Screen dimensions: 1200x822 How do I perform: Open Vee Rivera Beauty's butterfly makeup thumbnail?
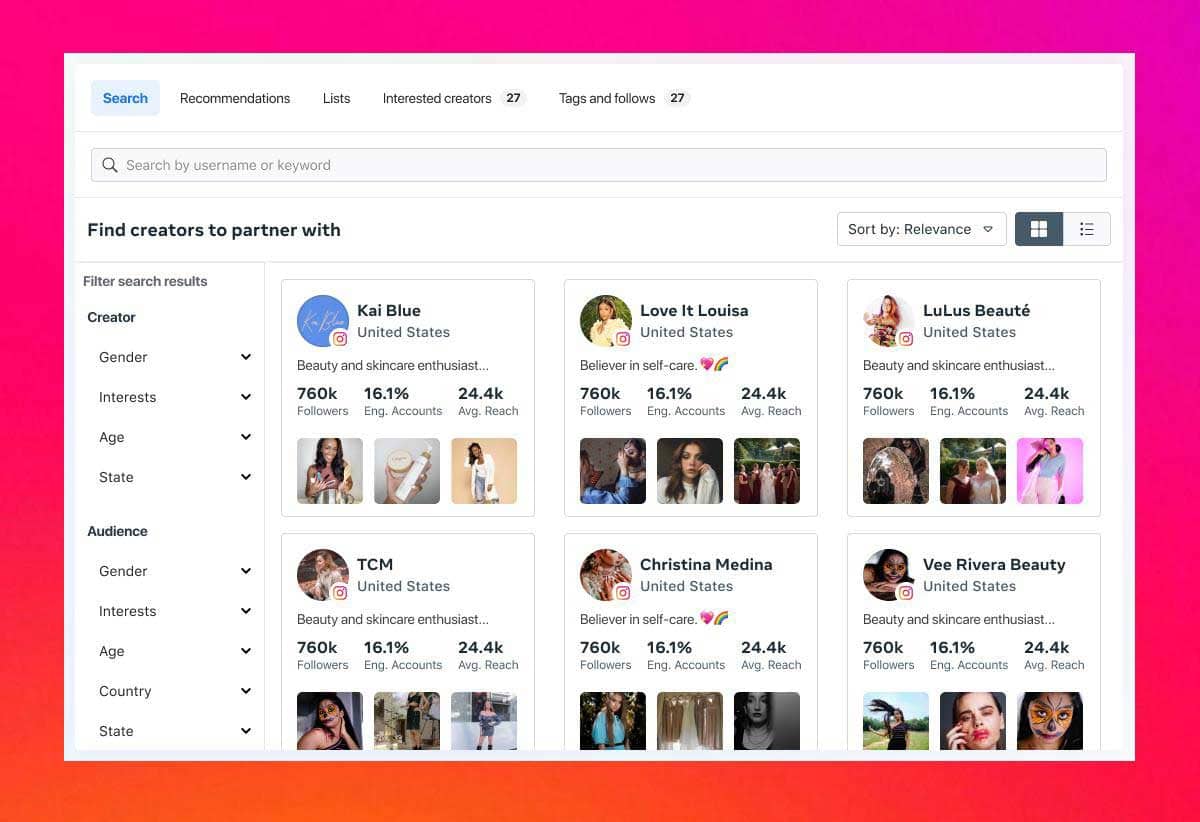[x=1050, y=721]
